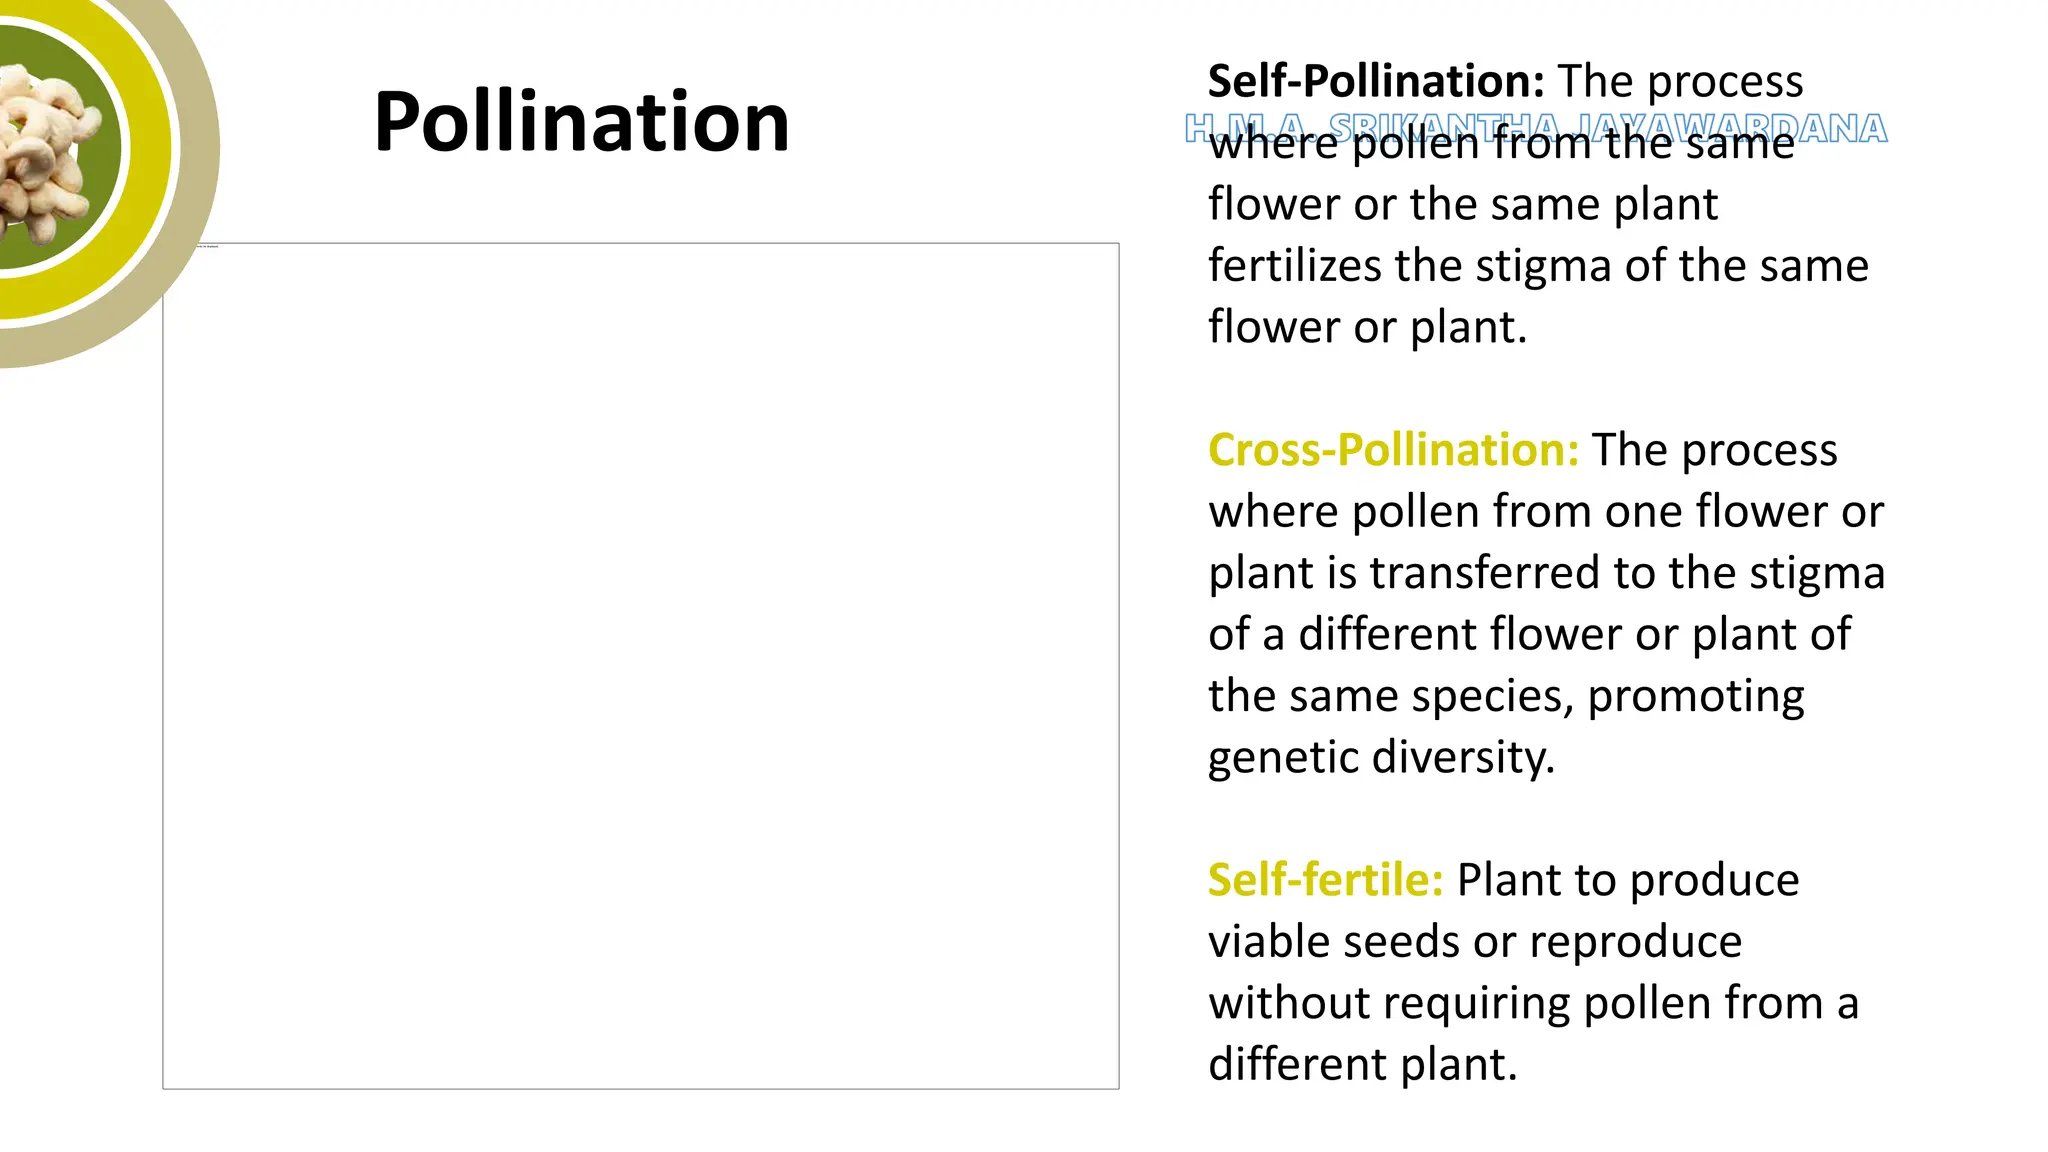Click the 'Pollination' slide title
This screenshot has height=1152, width=2048.
tap(581, 122)
